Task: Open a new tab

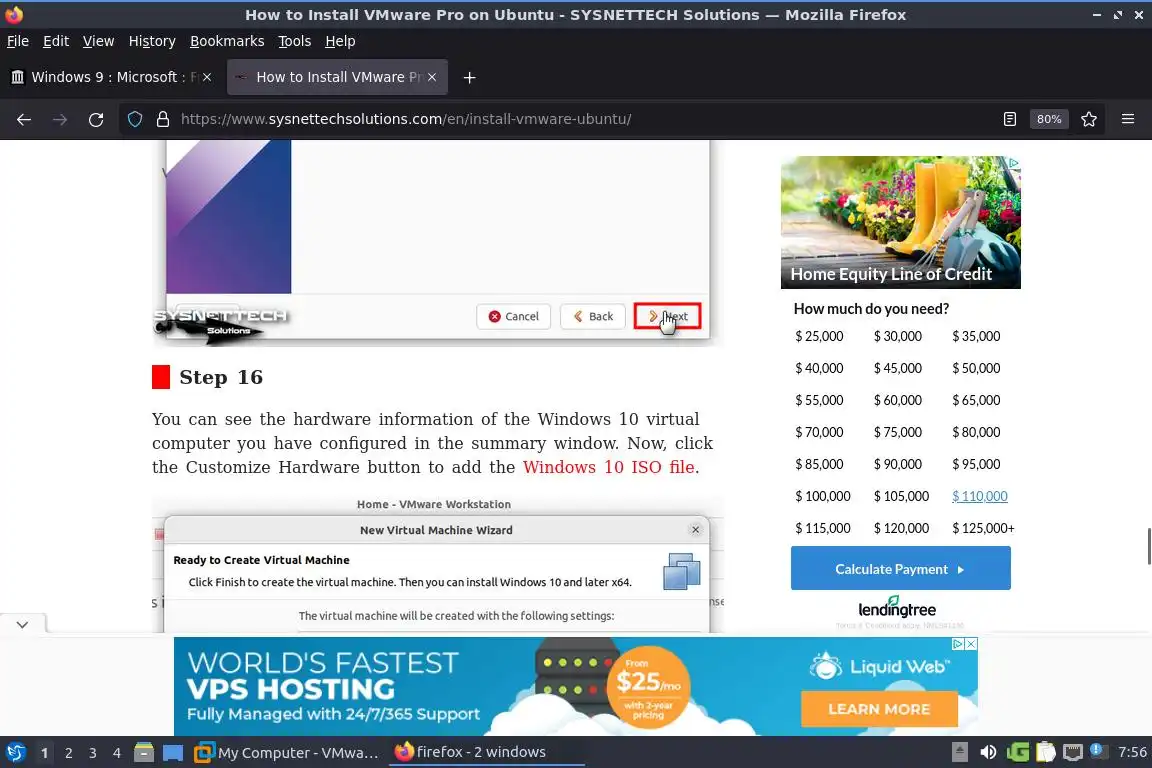Action: 469,77
